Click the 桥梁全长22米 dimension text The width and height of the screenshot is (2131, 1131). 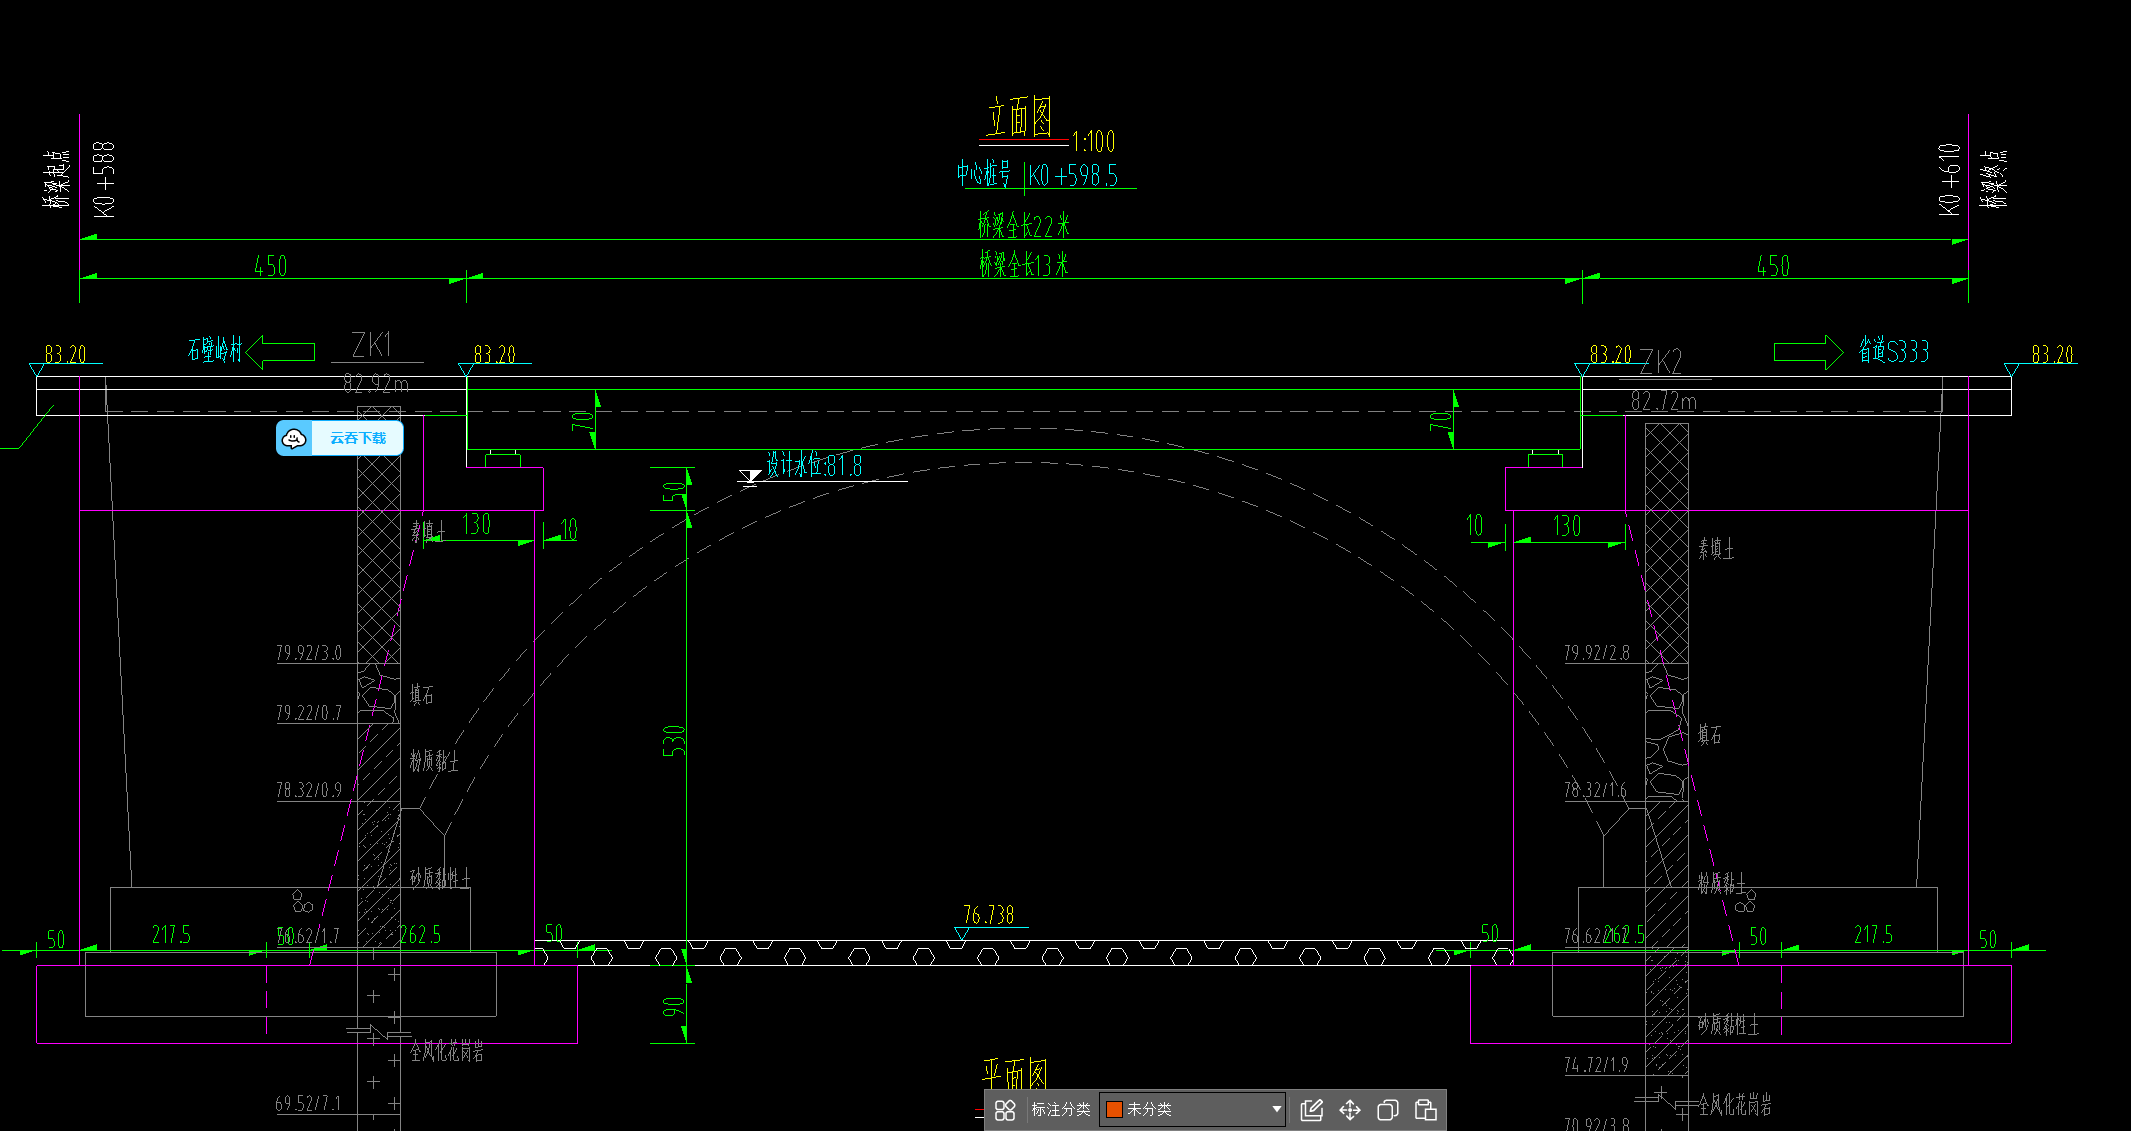click(1024, 225)
